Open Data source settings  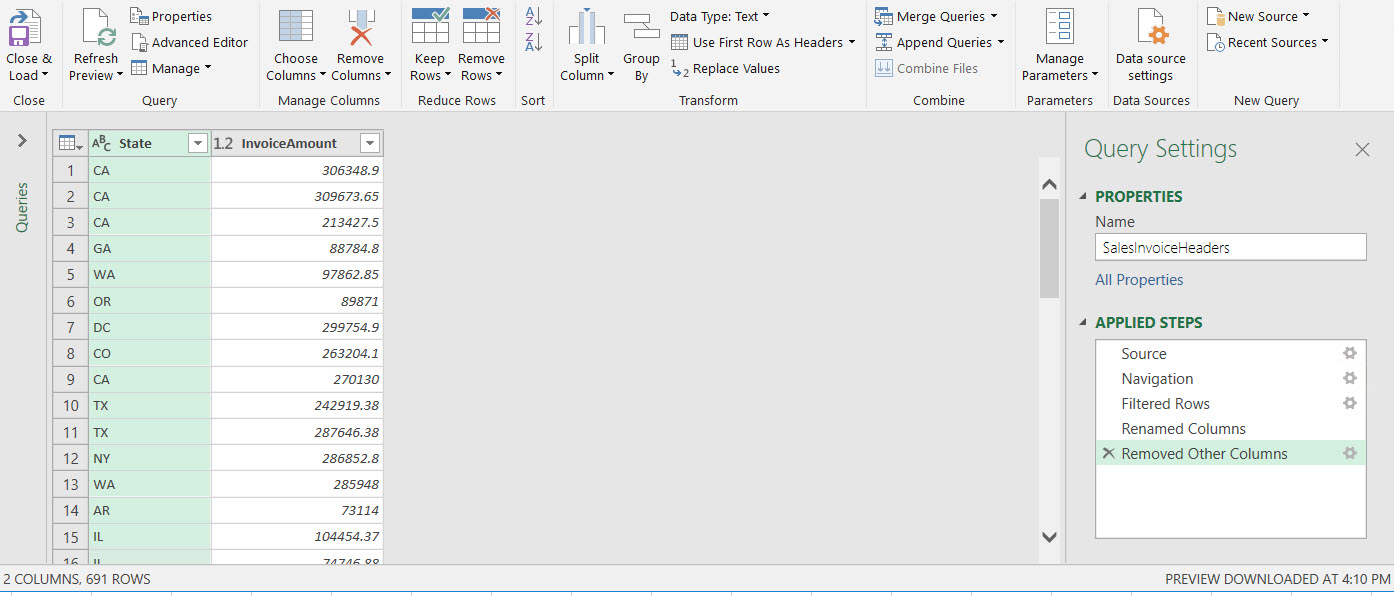(1150, 28)
